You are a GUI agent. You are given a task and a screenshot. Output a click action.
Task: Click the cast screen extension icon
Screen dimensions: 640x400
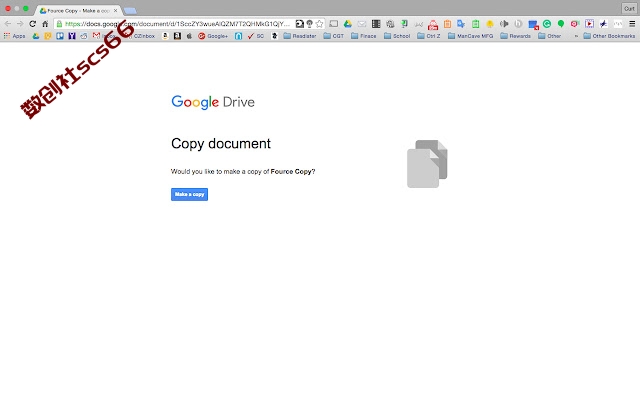[x=333, y=24]
